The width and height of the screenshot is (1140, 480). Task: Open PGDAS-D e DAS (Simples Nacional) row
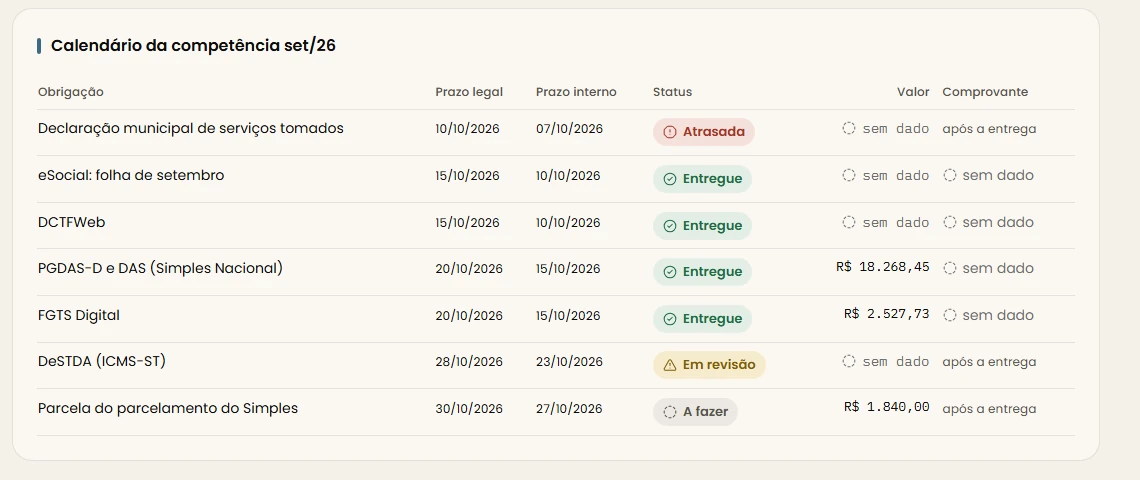point(555,272)
